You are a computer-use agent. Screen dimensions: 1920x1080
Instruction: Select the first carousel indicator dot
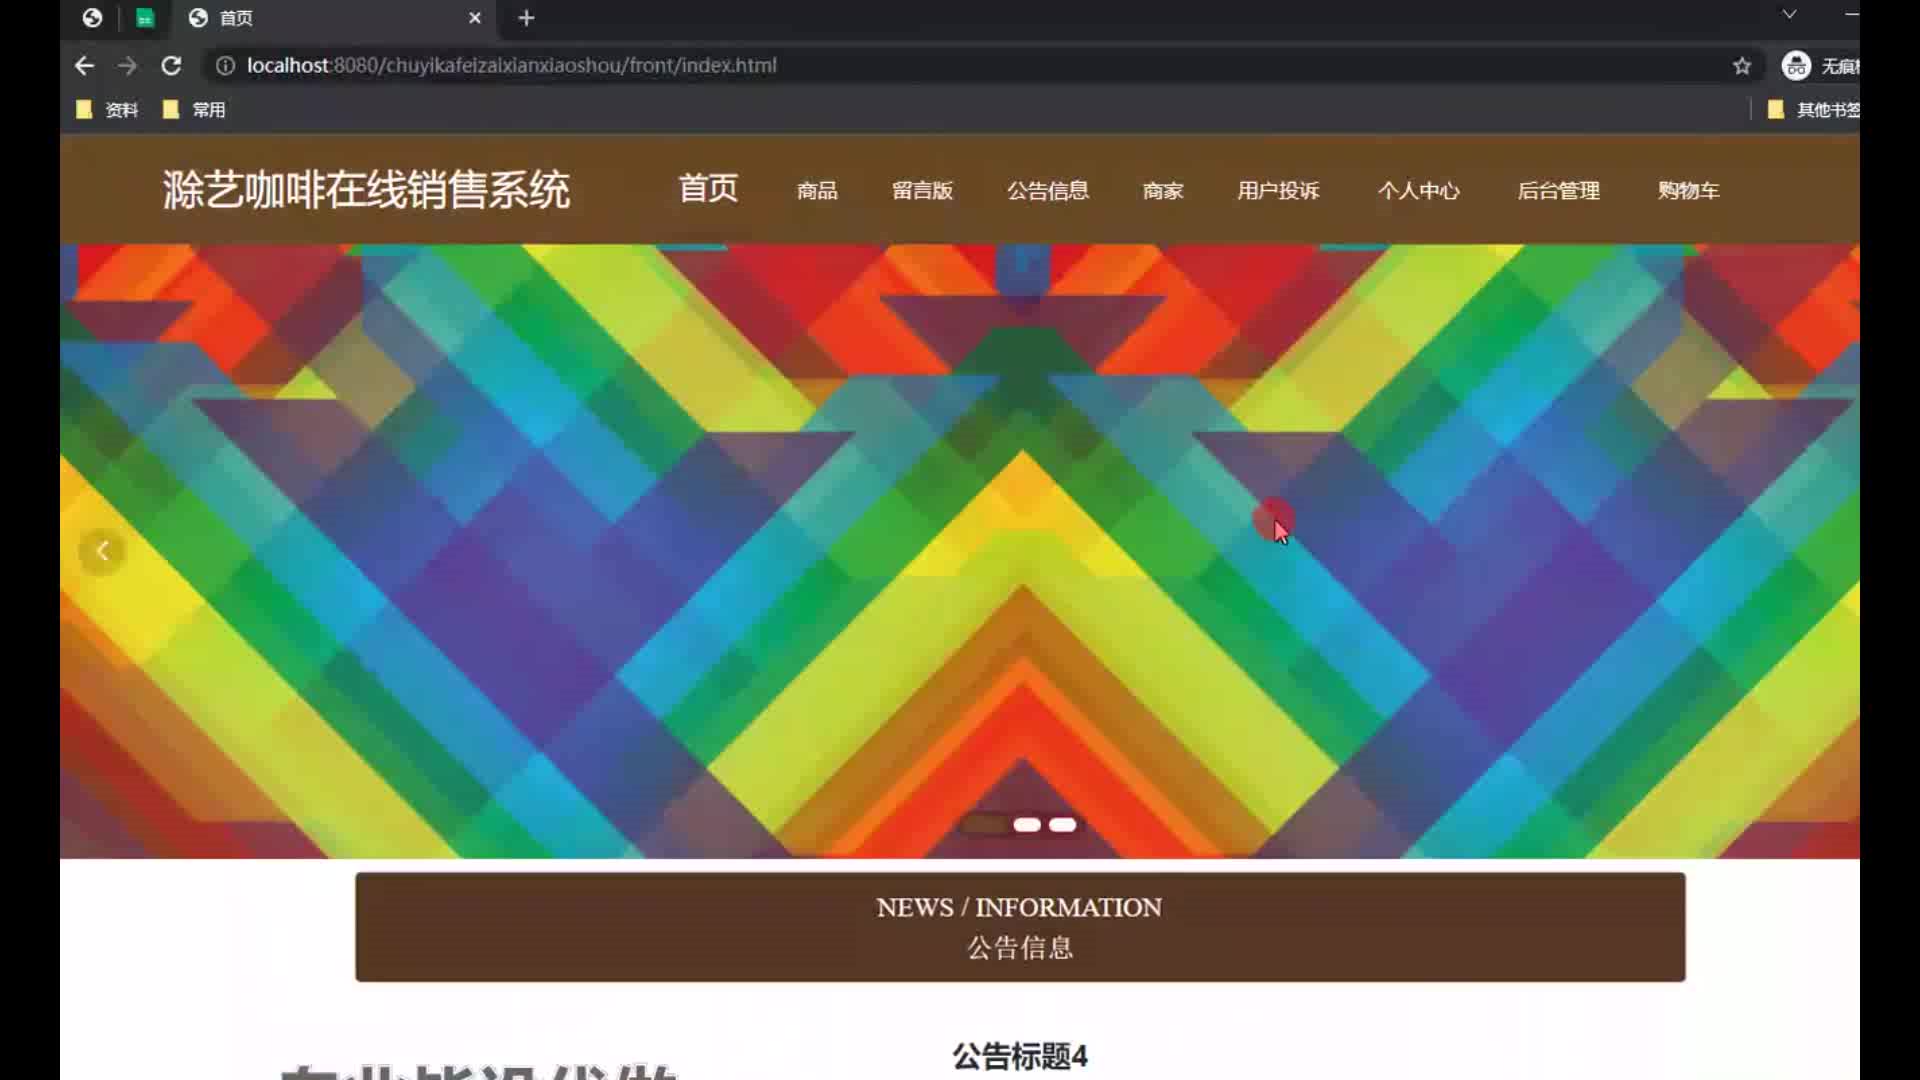click(x=986, y=825)
